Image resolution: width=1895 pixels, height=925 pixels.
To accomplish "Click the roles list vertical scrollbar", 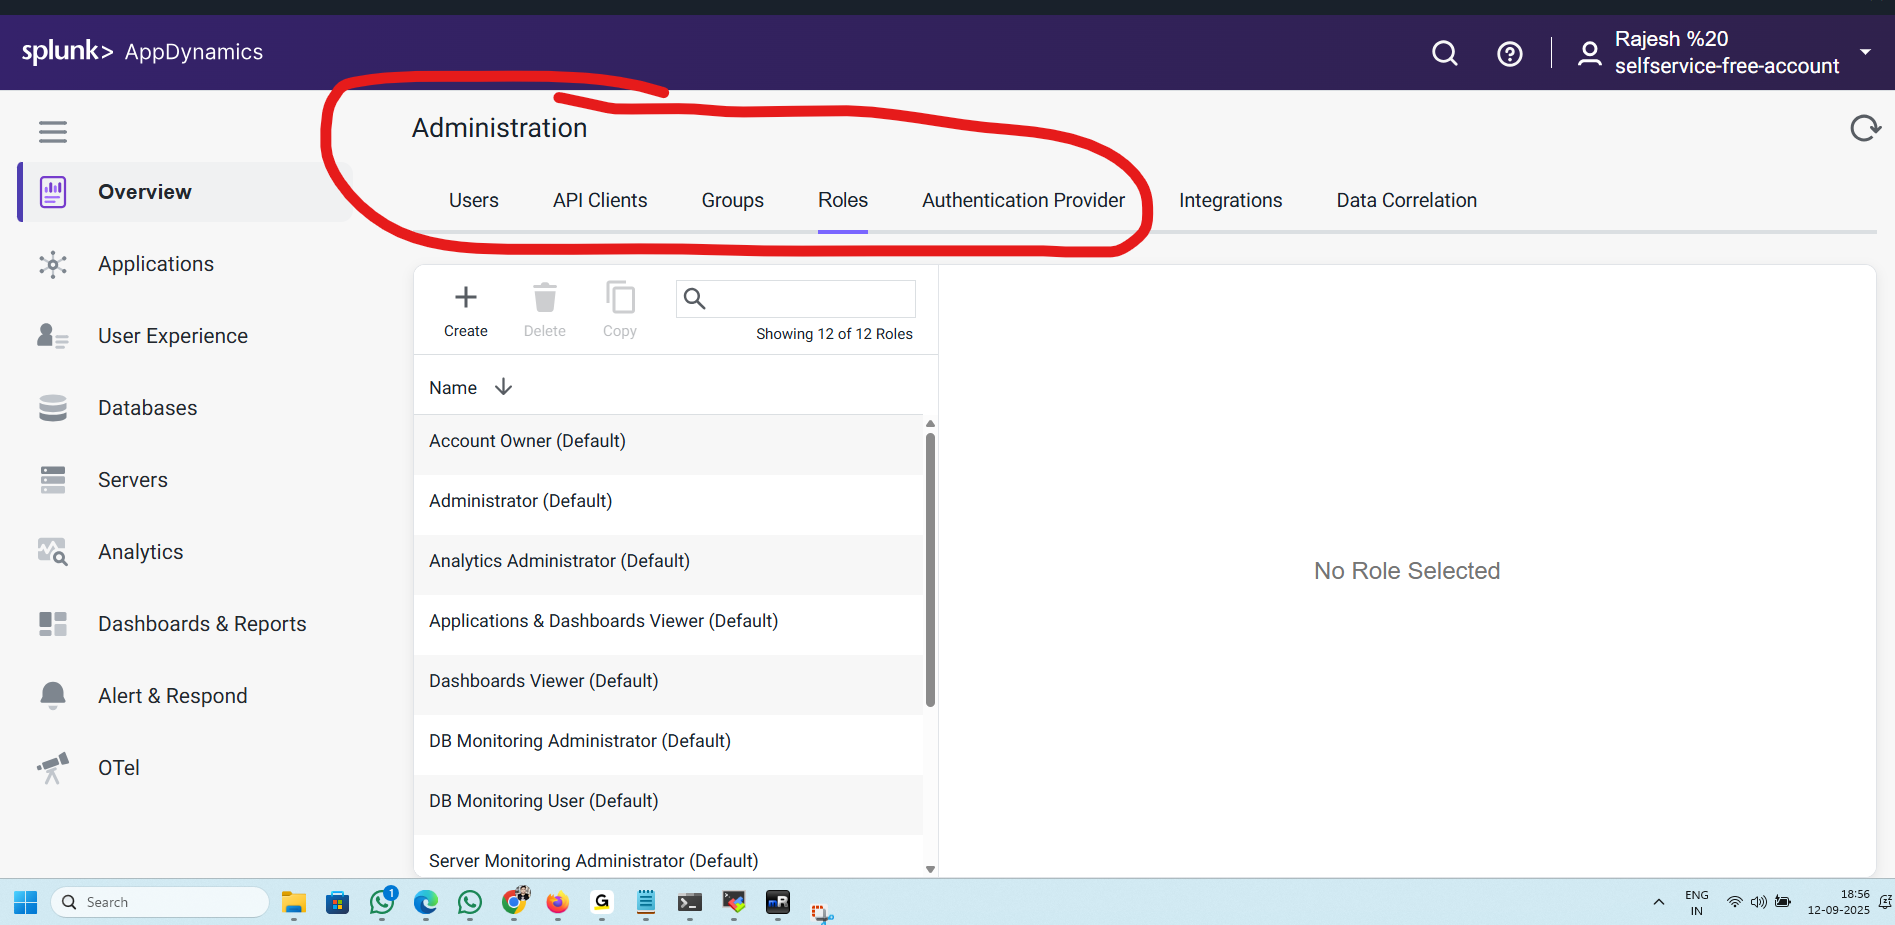I will pyautogui.click(x=930, y=570).
